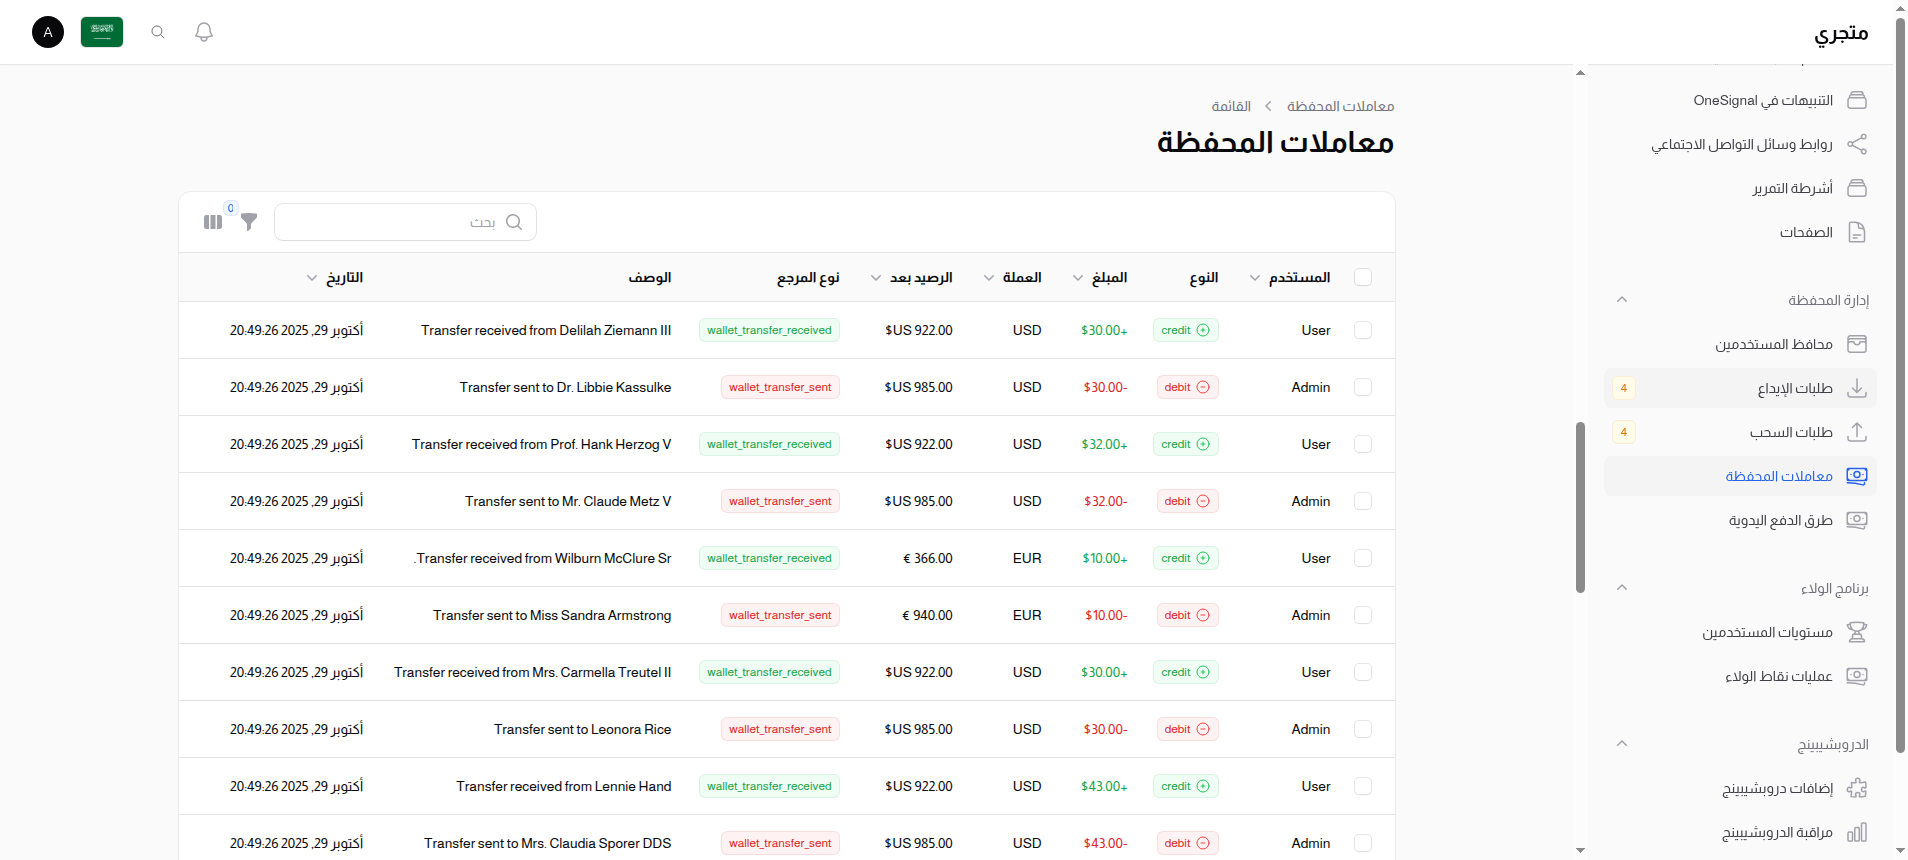Image resolution: width=1908 pixels, height=860 pixels.
Task: Open user avatar menu 'A'
Action: (48, 32)
